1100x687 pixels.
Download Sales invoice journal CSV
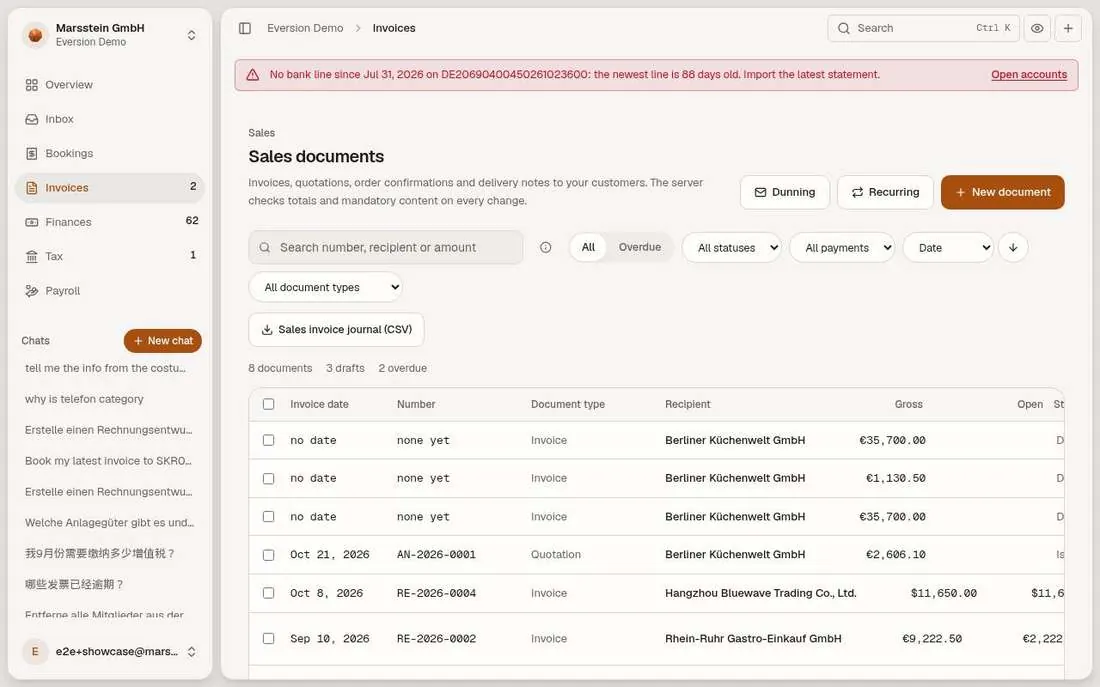point(337,330)
